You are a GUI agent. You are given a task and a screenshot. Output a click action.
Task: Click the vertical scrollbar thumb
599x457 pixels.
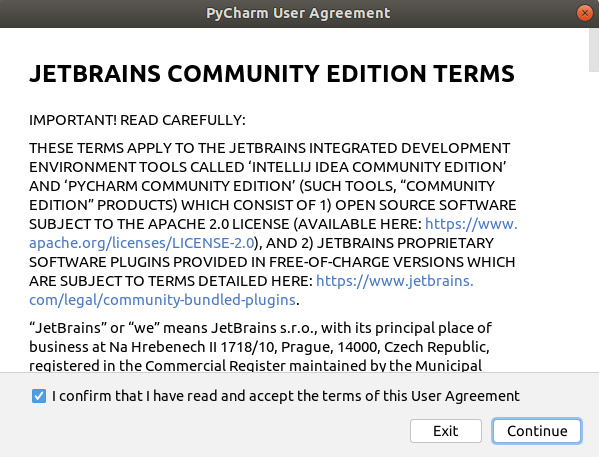(x=594, y=50)
